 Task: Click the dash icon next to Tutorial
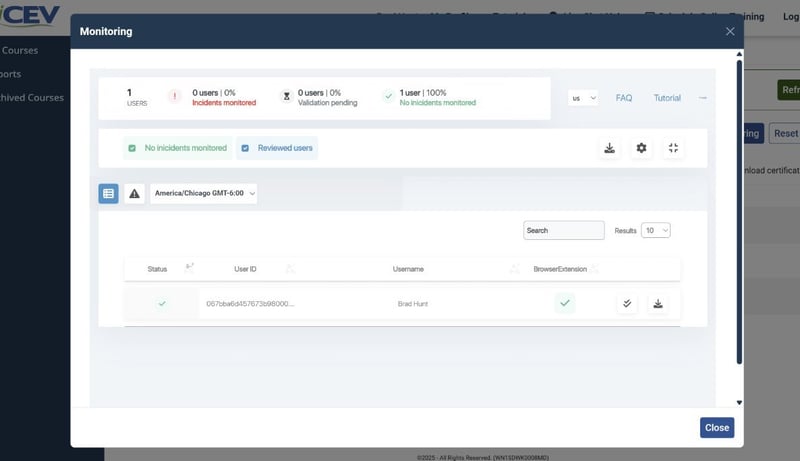703,98
